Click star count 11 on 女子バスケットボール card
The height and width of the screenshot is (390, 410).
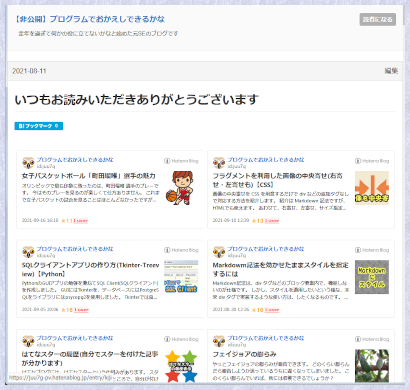[x=67, y=221]
